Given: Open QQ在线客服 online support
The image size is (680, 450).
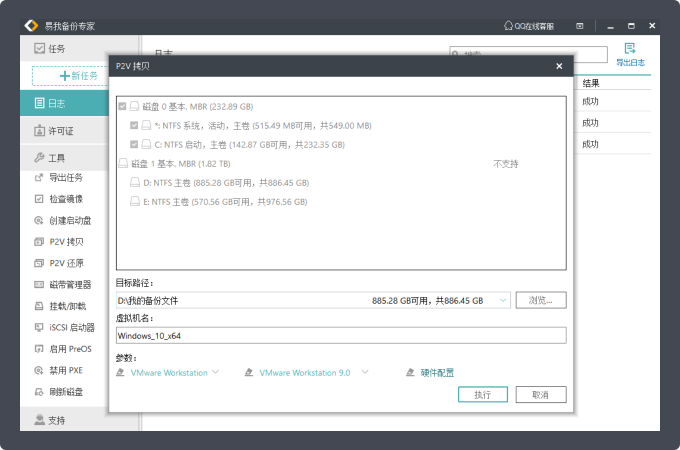Looking at the screenshot, I should click(530, 24).
